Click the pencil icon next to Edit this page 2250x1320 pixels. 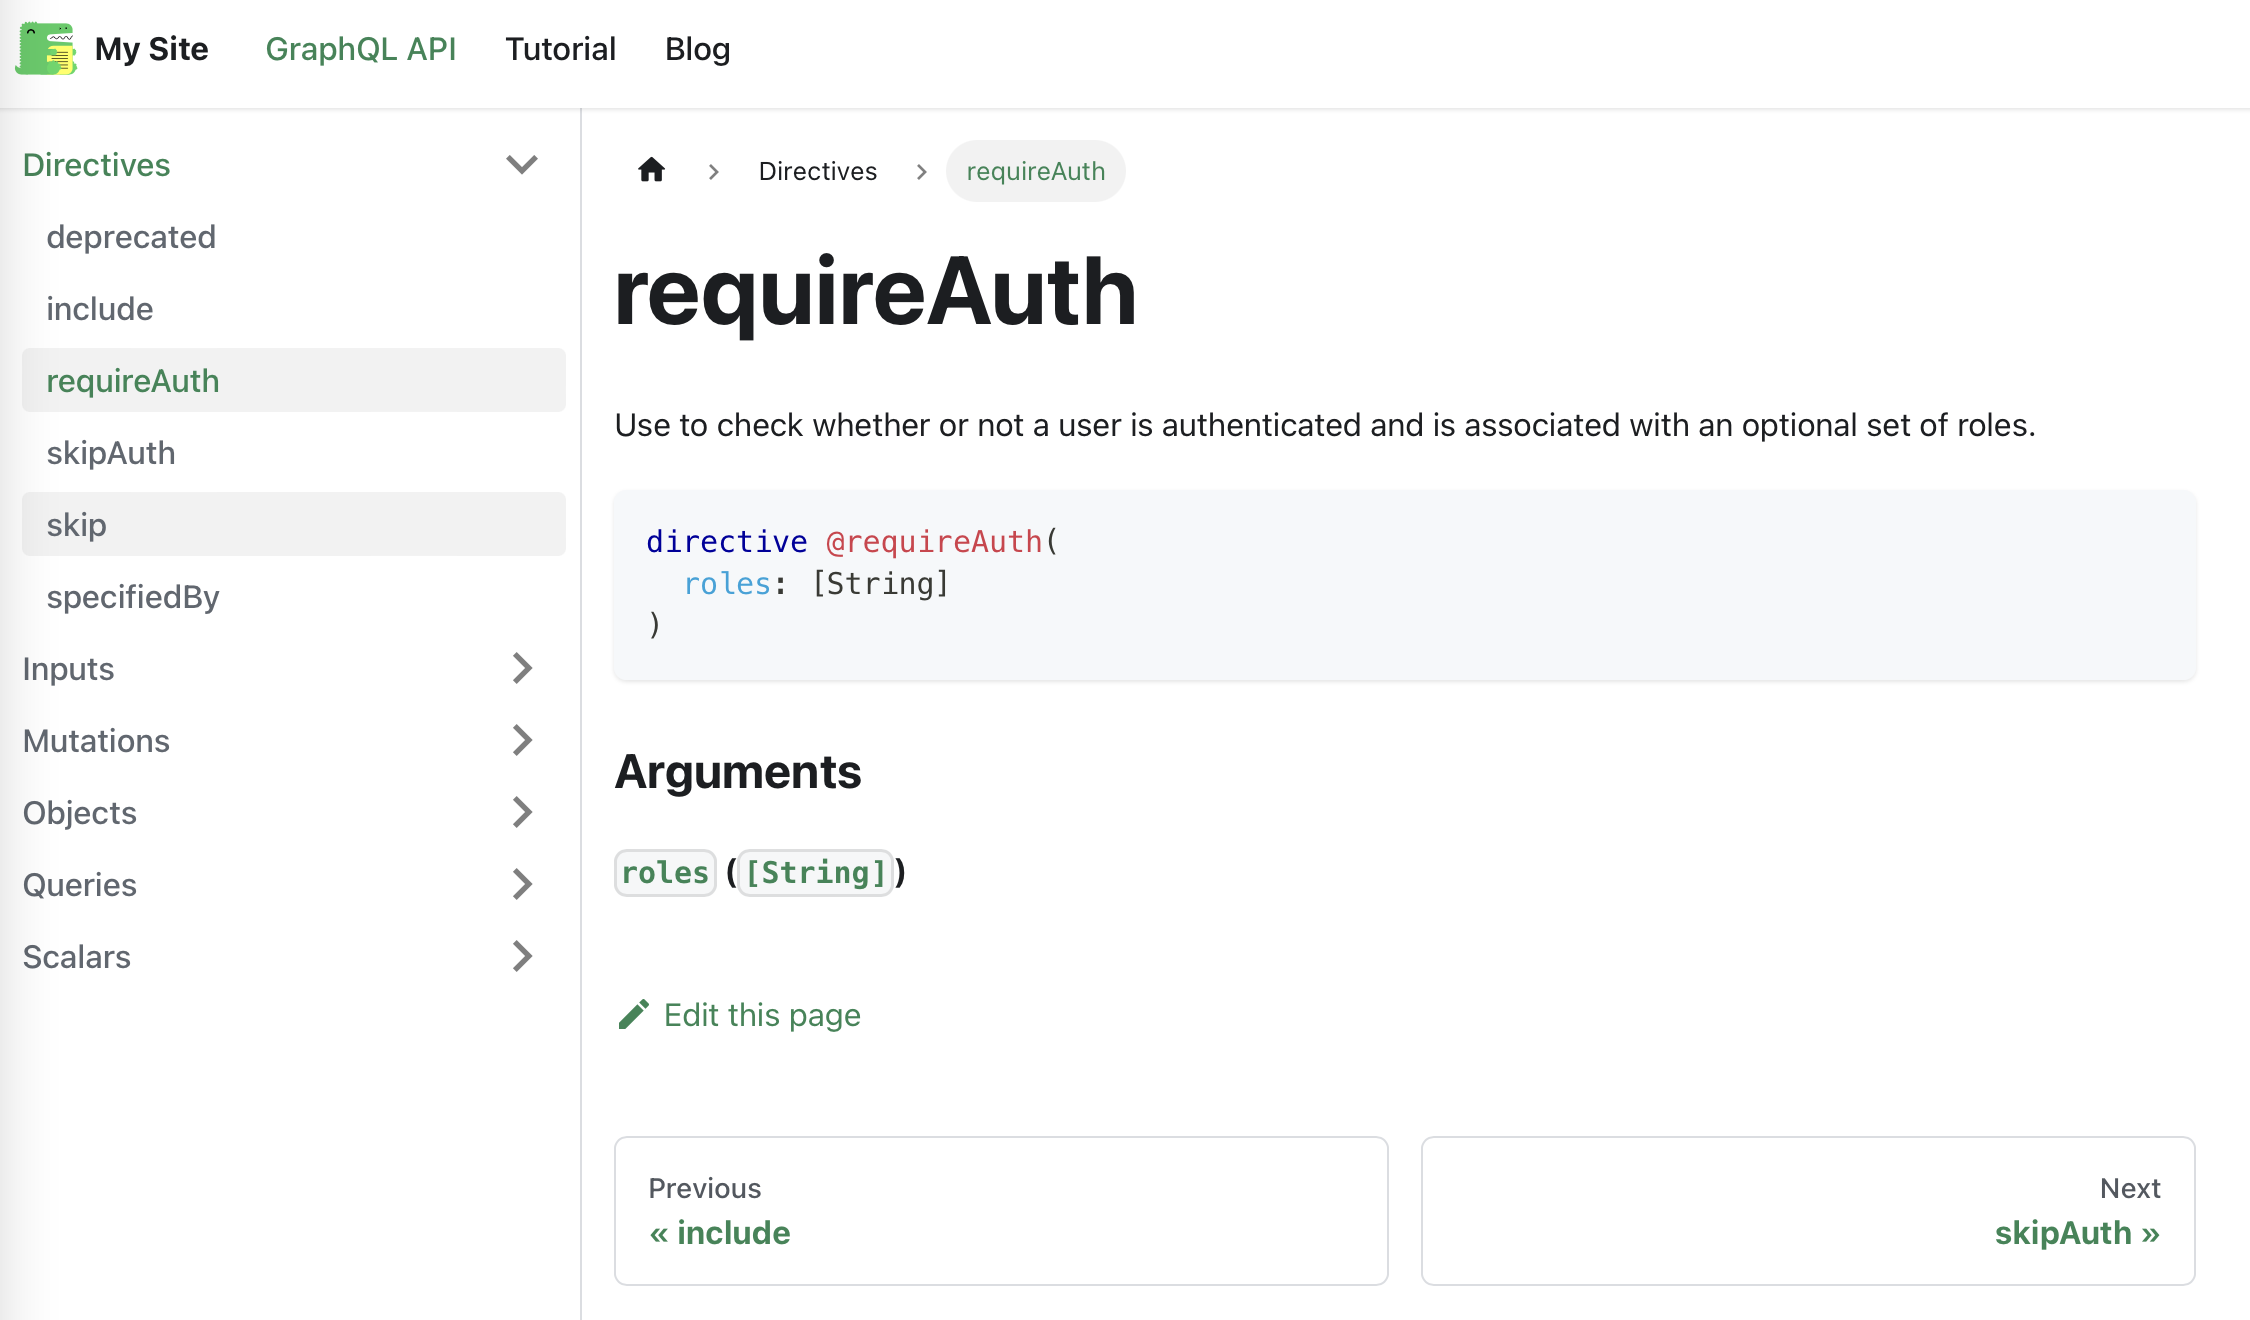tap(633, 1014)
